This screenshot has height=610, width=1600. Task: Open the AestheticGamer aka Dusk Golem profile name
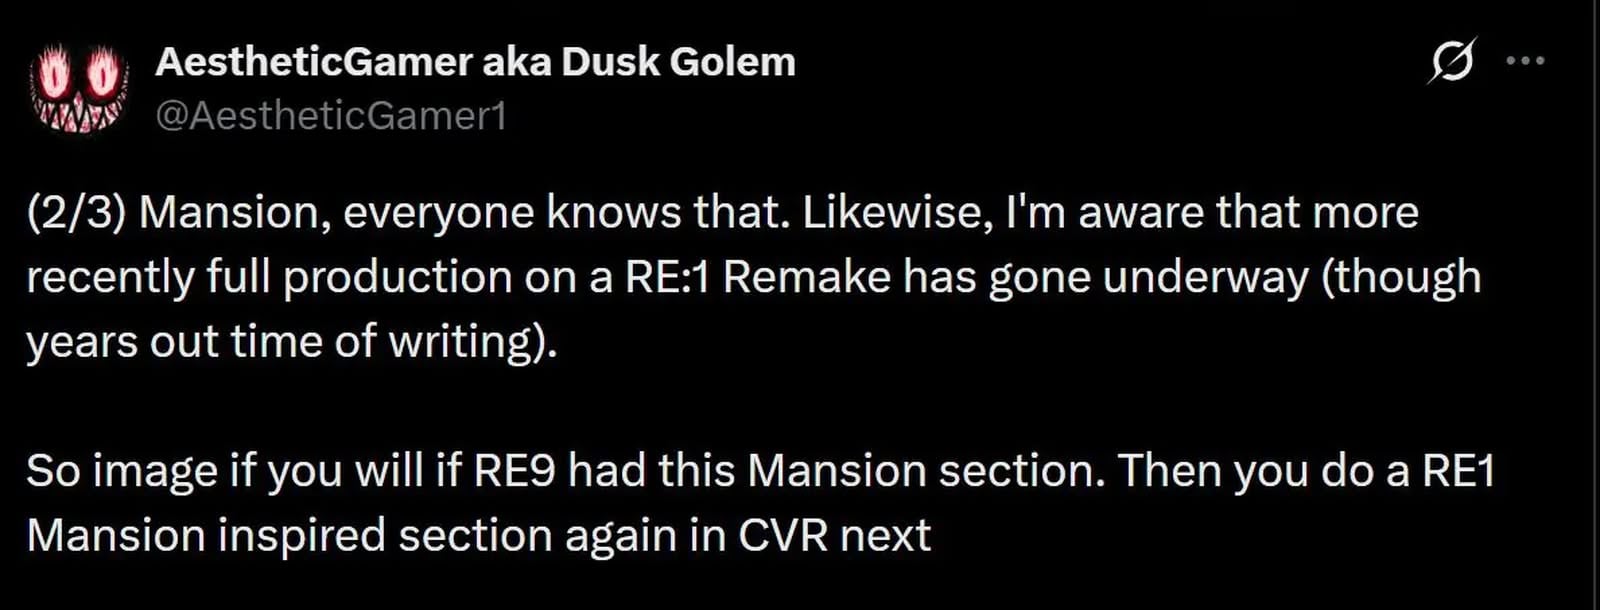pyautogui.click(x=475, y=62)
